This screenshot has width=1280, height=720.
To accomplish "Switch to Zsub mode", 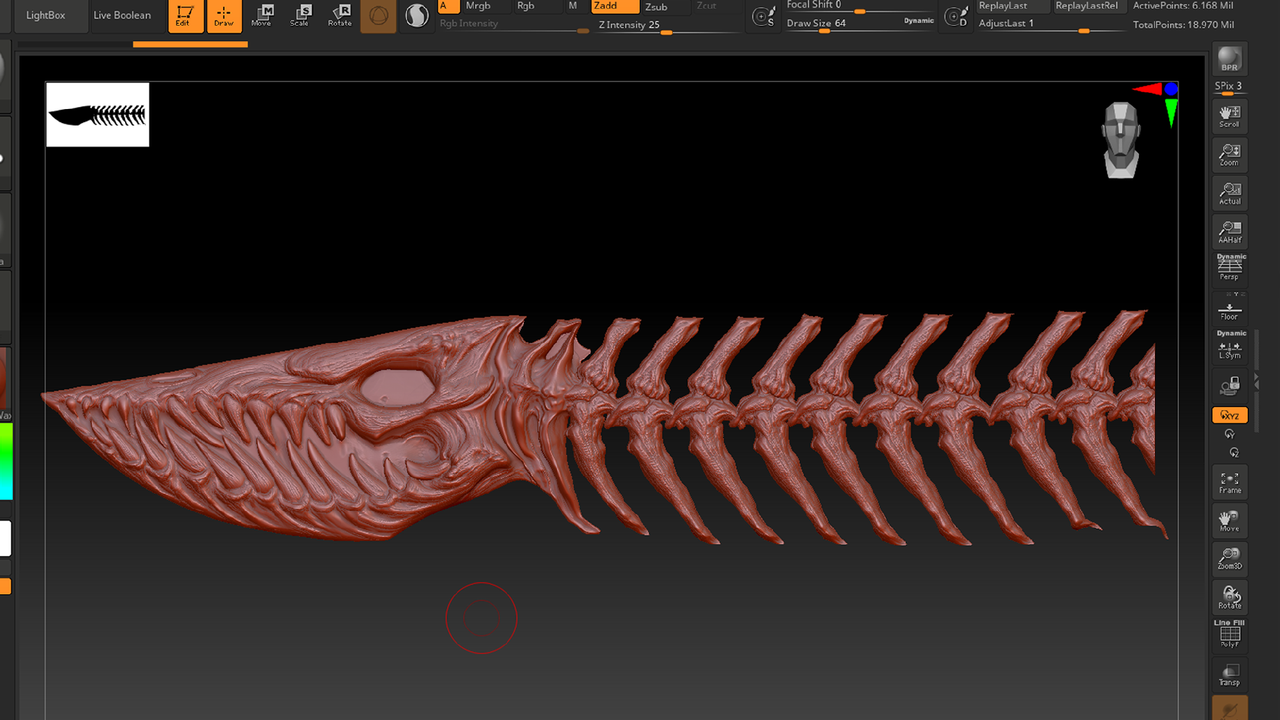I will (x=656, y=6).
